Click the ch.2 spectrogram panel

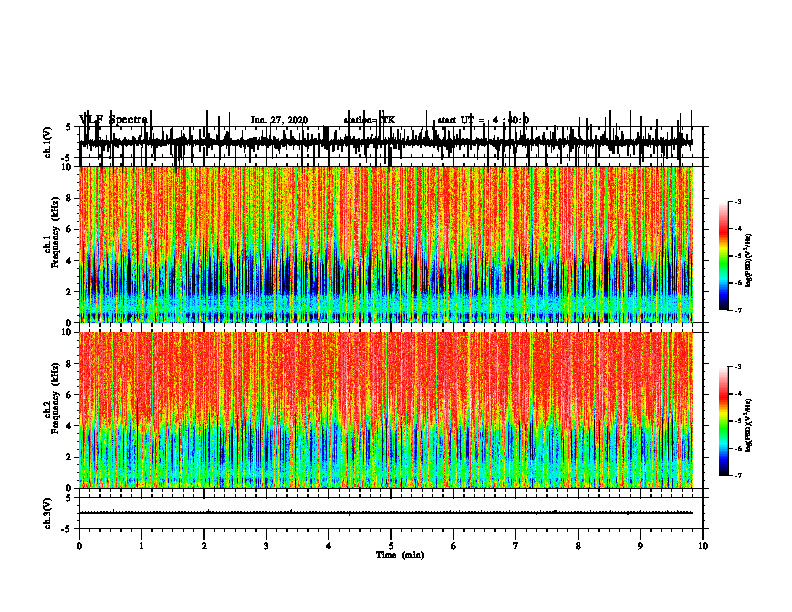click(386, 410)
